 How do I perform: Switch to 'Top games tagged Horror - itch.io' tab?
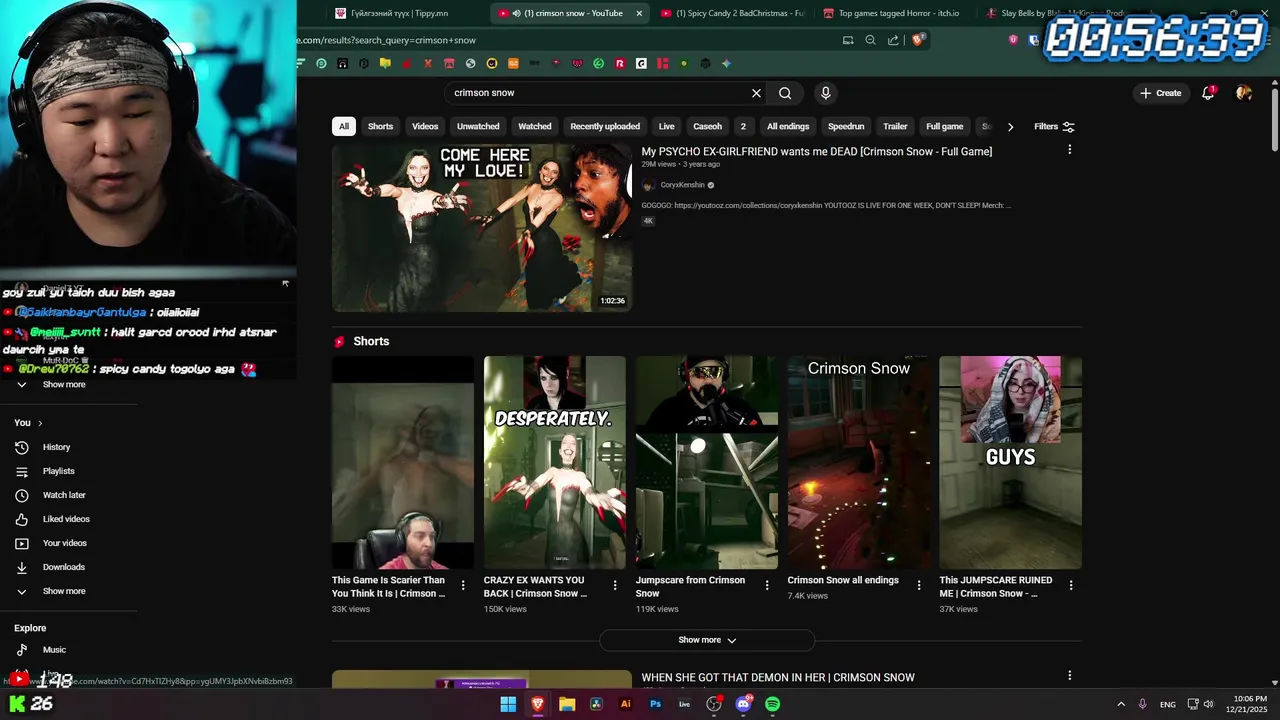(x=891, y=13)
